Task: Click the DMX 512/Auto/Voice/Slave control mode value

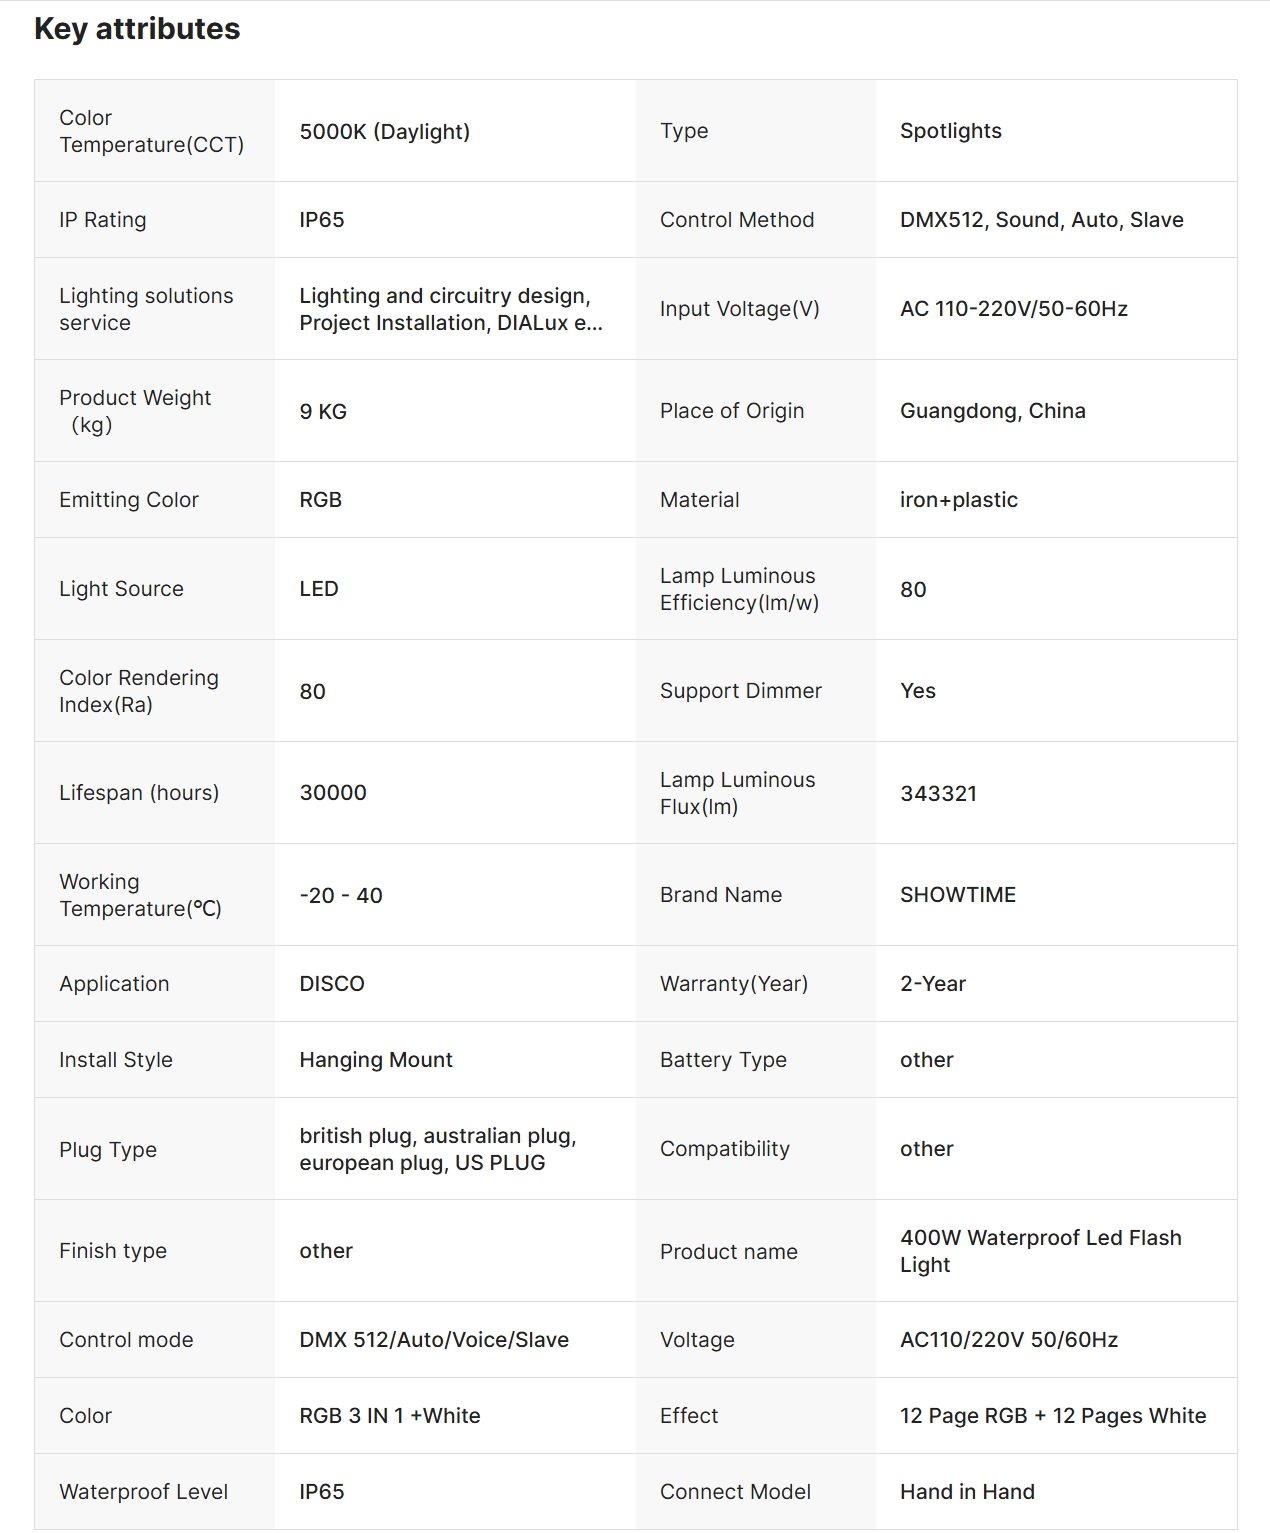Action: click(434, 1340)
